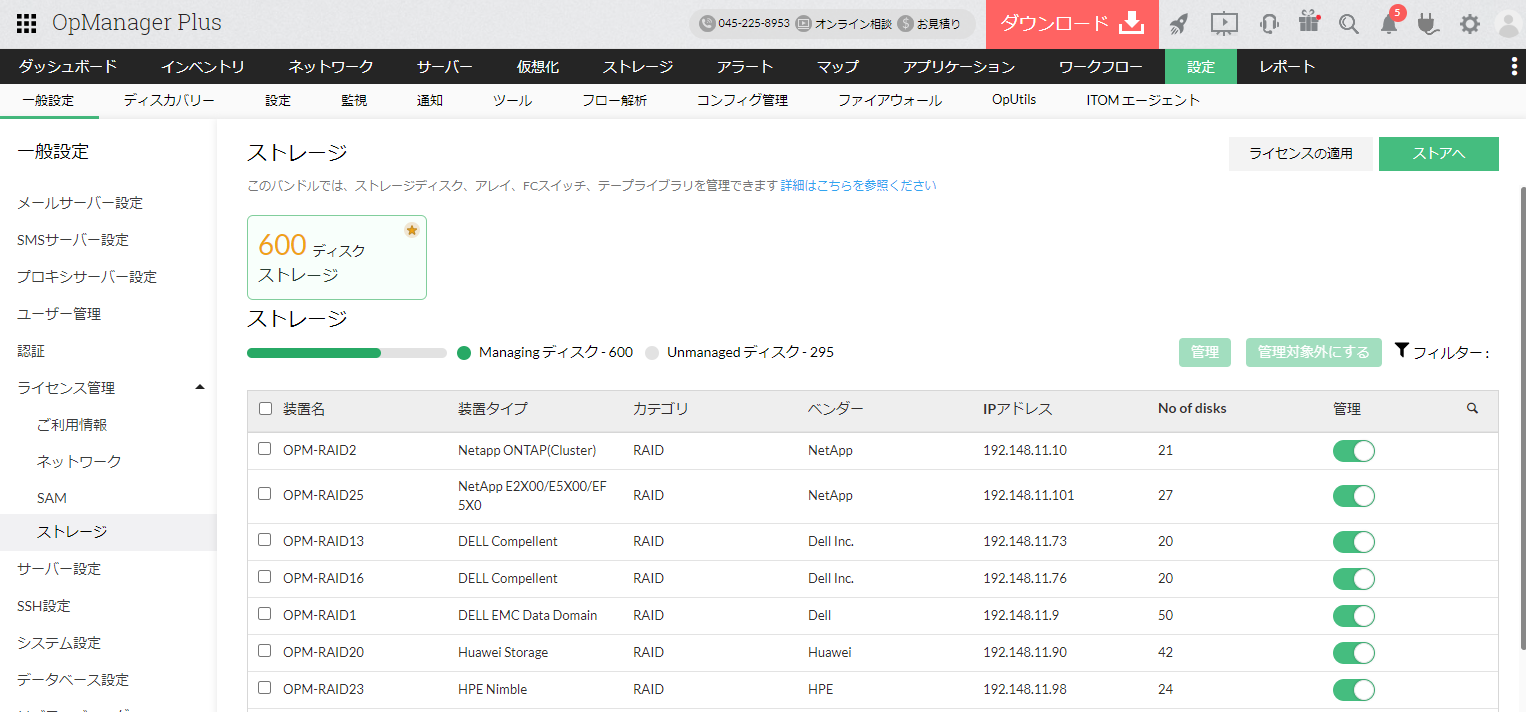This screenshot has height=712, width=1526.
Task: Open the gift box icon
Action: pyautogui.click(x=1309, y=22)
